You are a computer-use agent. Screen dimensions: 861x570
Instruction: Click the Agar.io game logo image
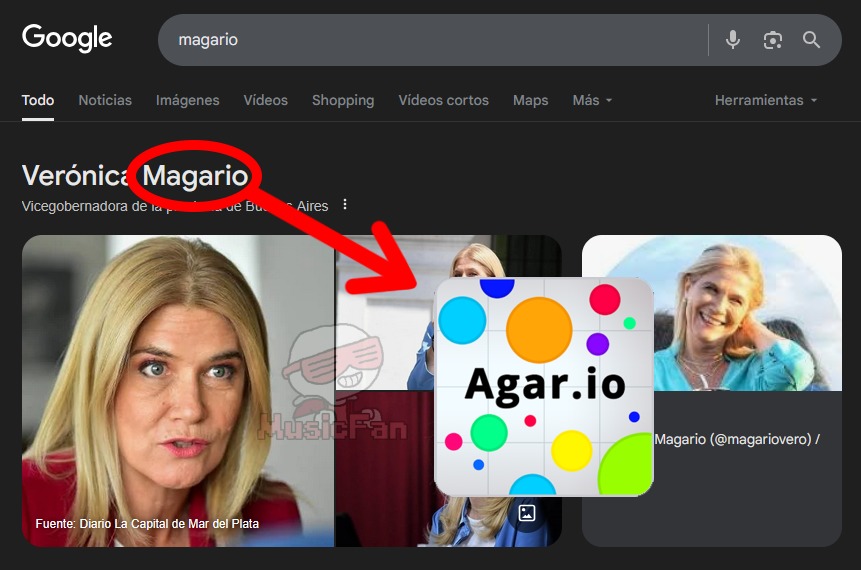point(544,387)
